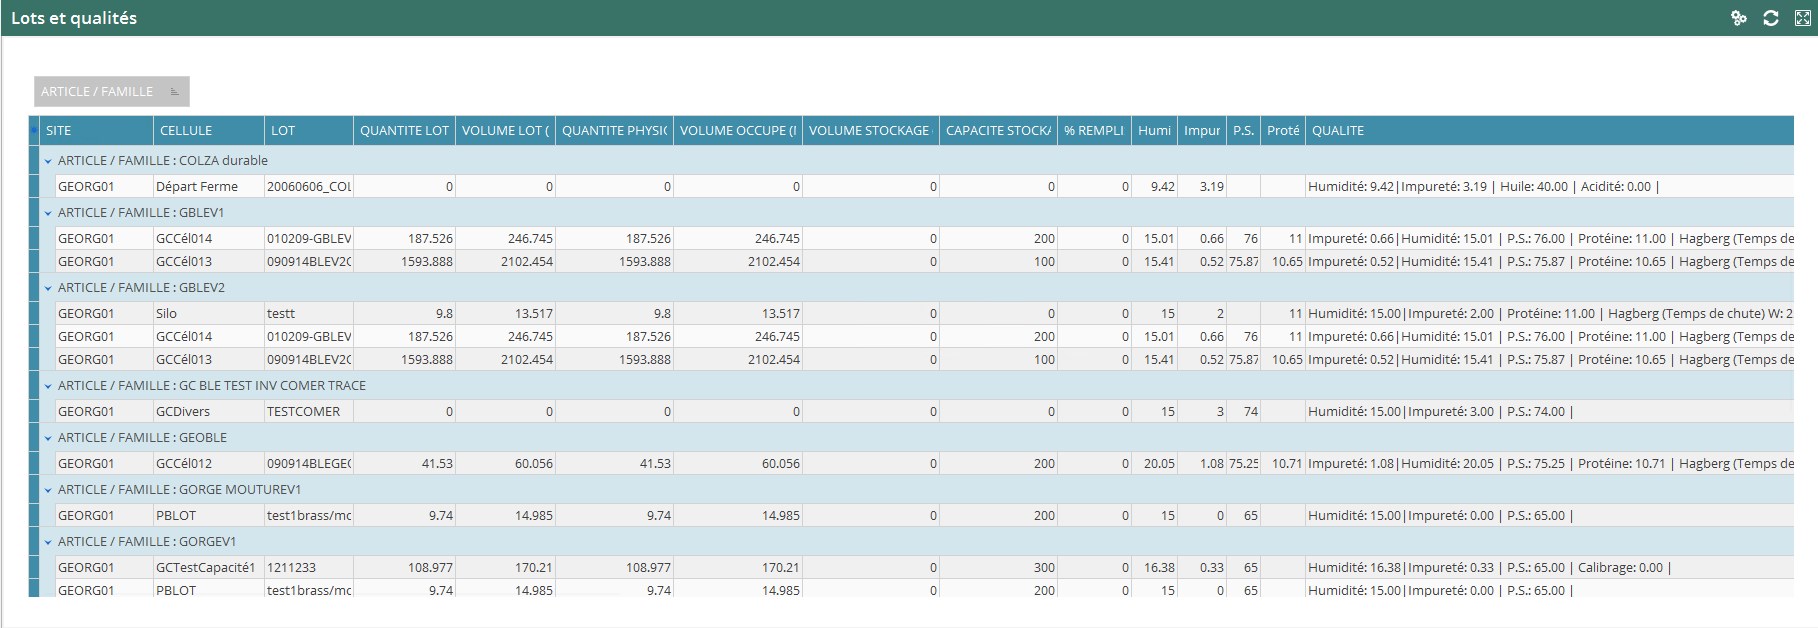Click the refresh icon in title bar
This screenshot has height=628, width=1818.
pyautogui.click(x=1771, y=18)
